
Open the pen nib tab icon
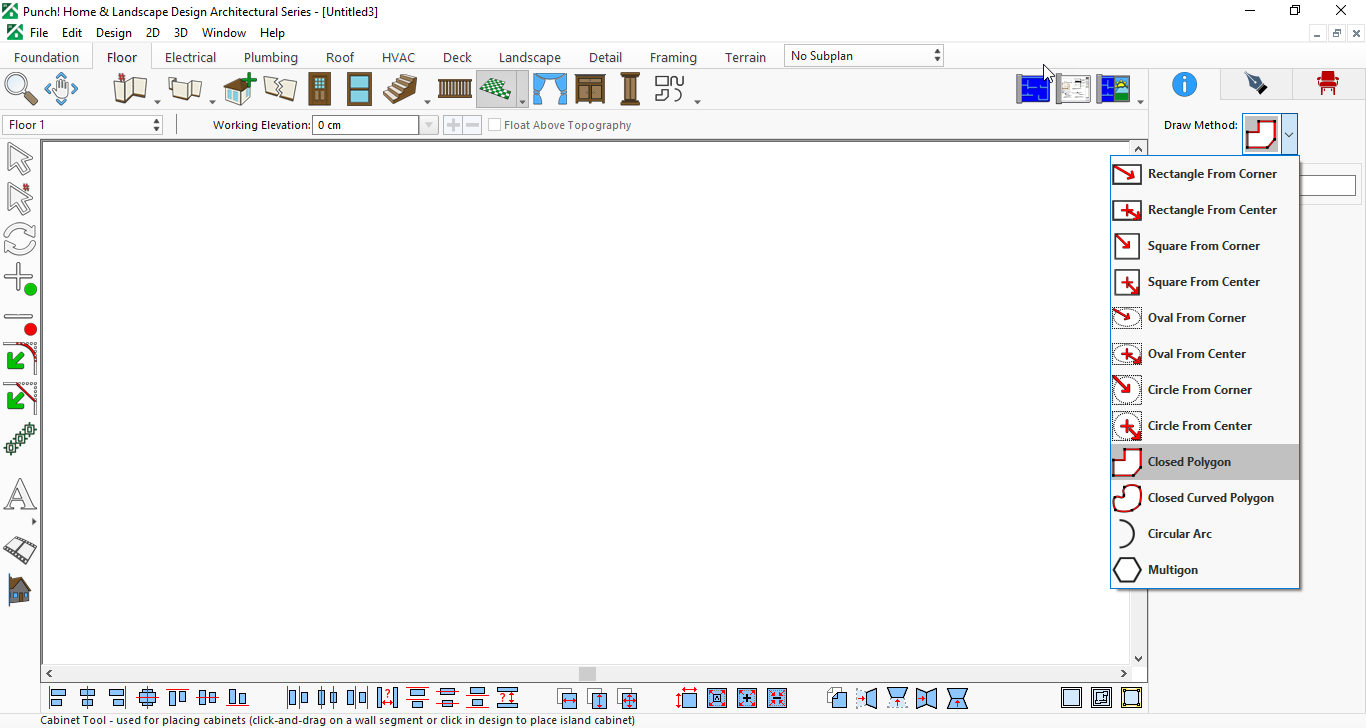(x=1255, y=84)
